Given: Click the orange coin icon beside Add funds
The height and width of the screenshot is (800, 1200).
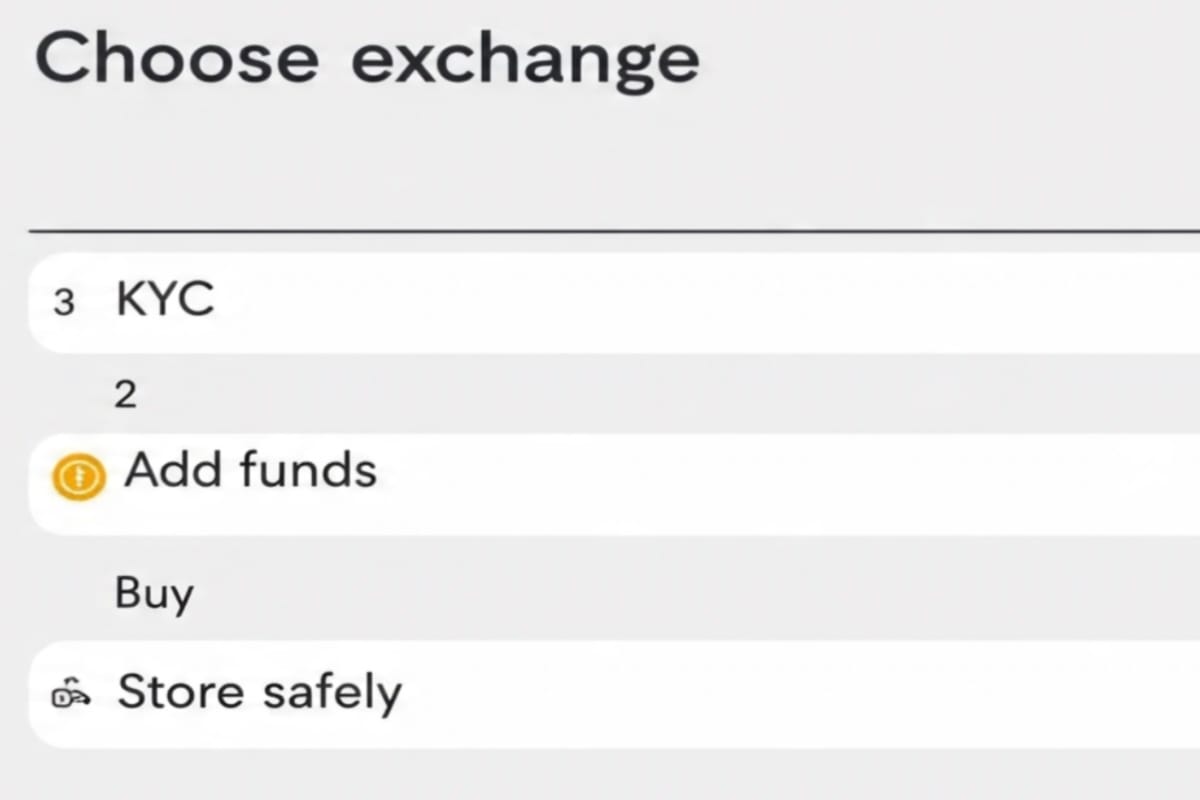Looking at the screenshot, I should point(77,477).
